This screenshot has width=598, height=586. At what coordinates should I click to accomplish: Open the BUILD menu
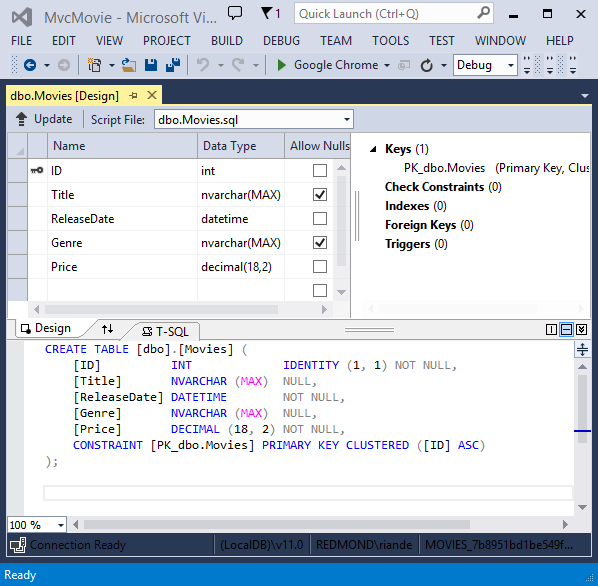(x=227, y=40)
